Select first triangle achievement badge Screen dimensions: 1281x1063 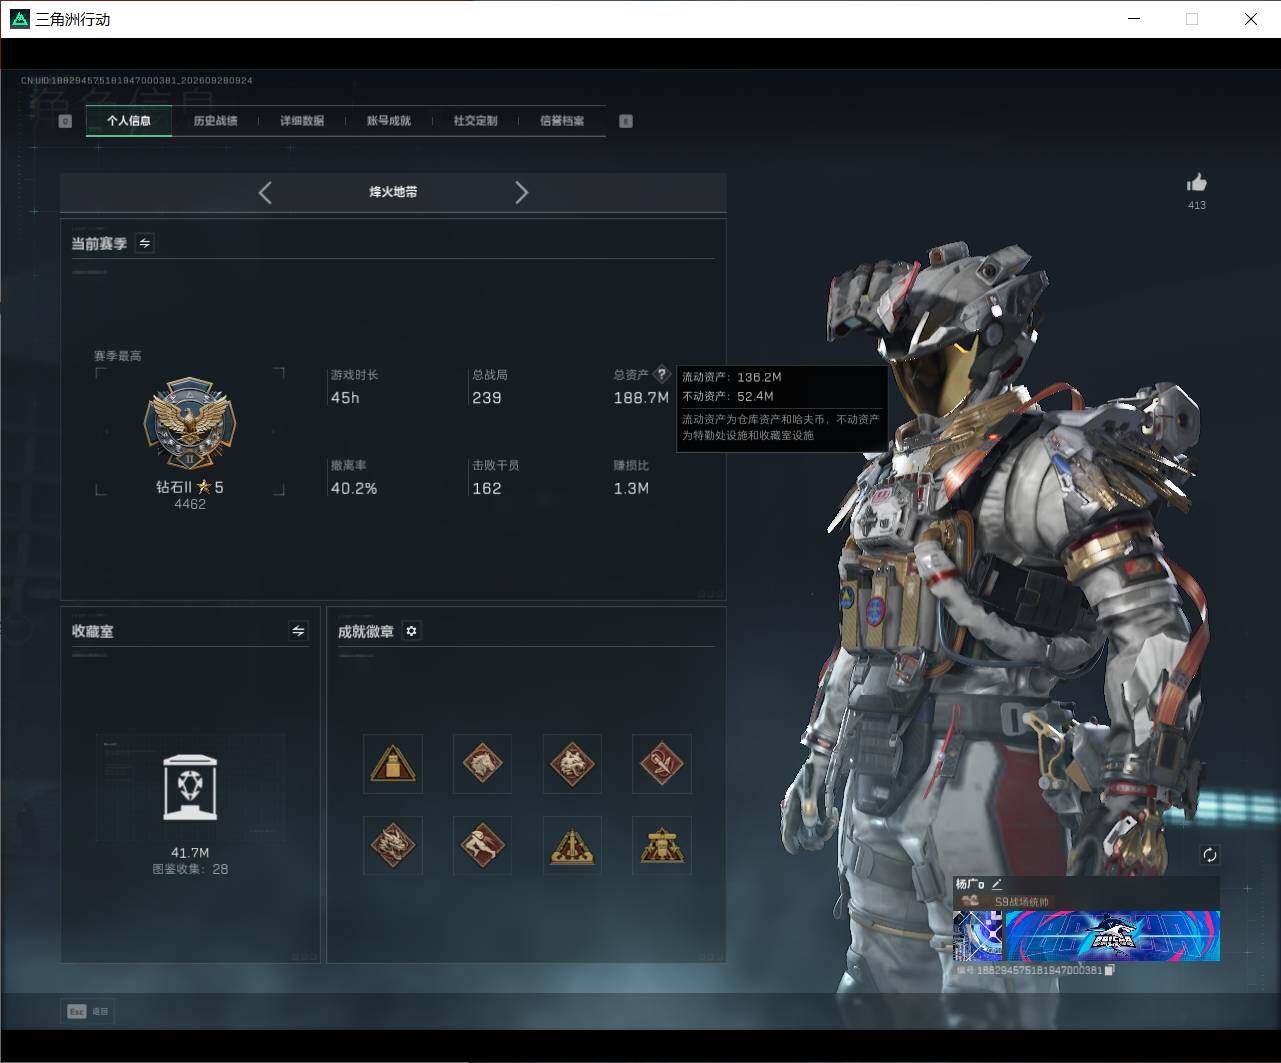[392, 764]
